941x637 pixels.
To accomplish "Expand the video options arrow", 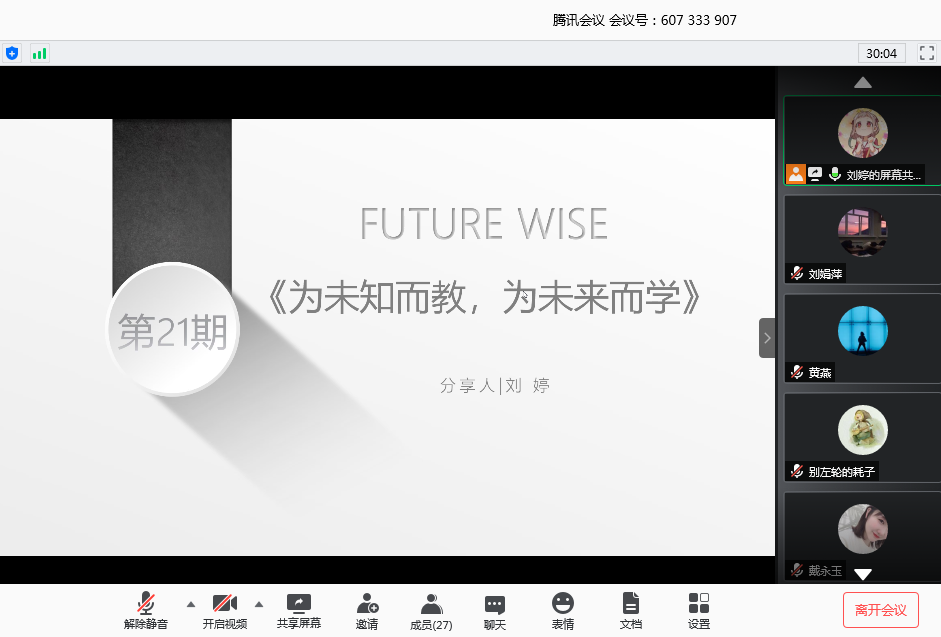I will click(258, 604).
